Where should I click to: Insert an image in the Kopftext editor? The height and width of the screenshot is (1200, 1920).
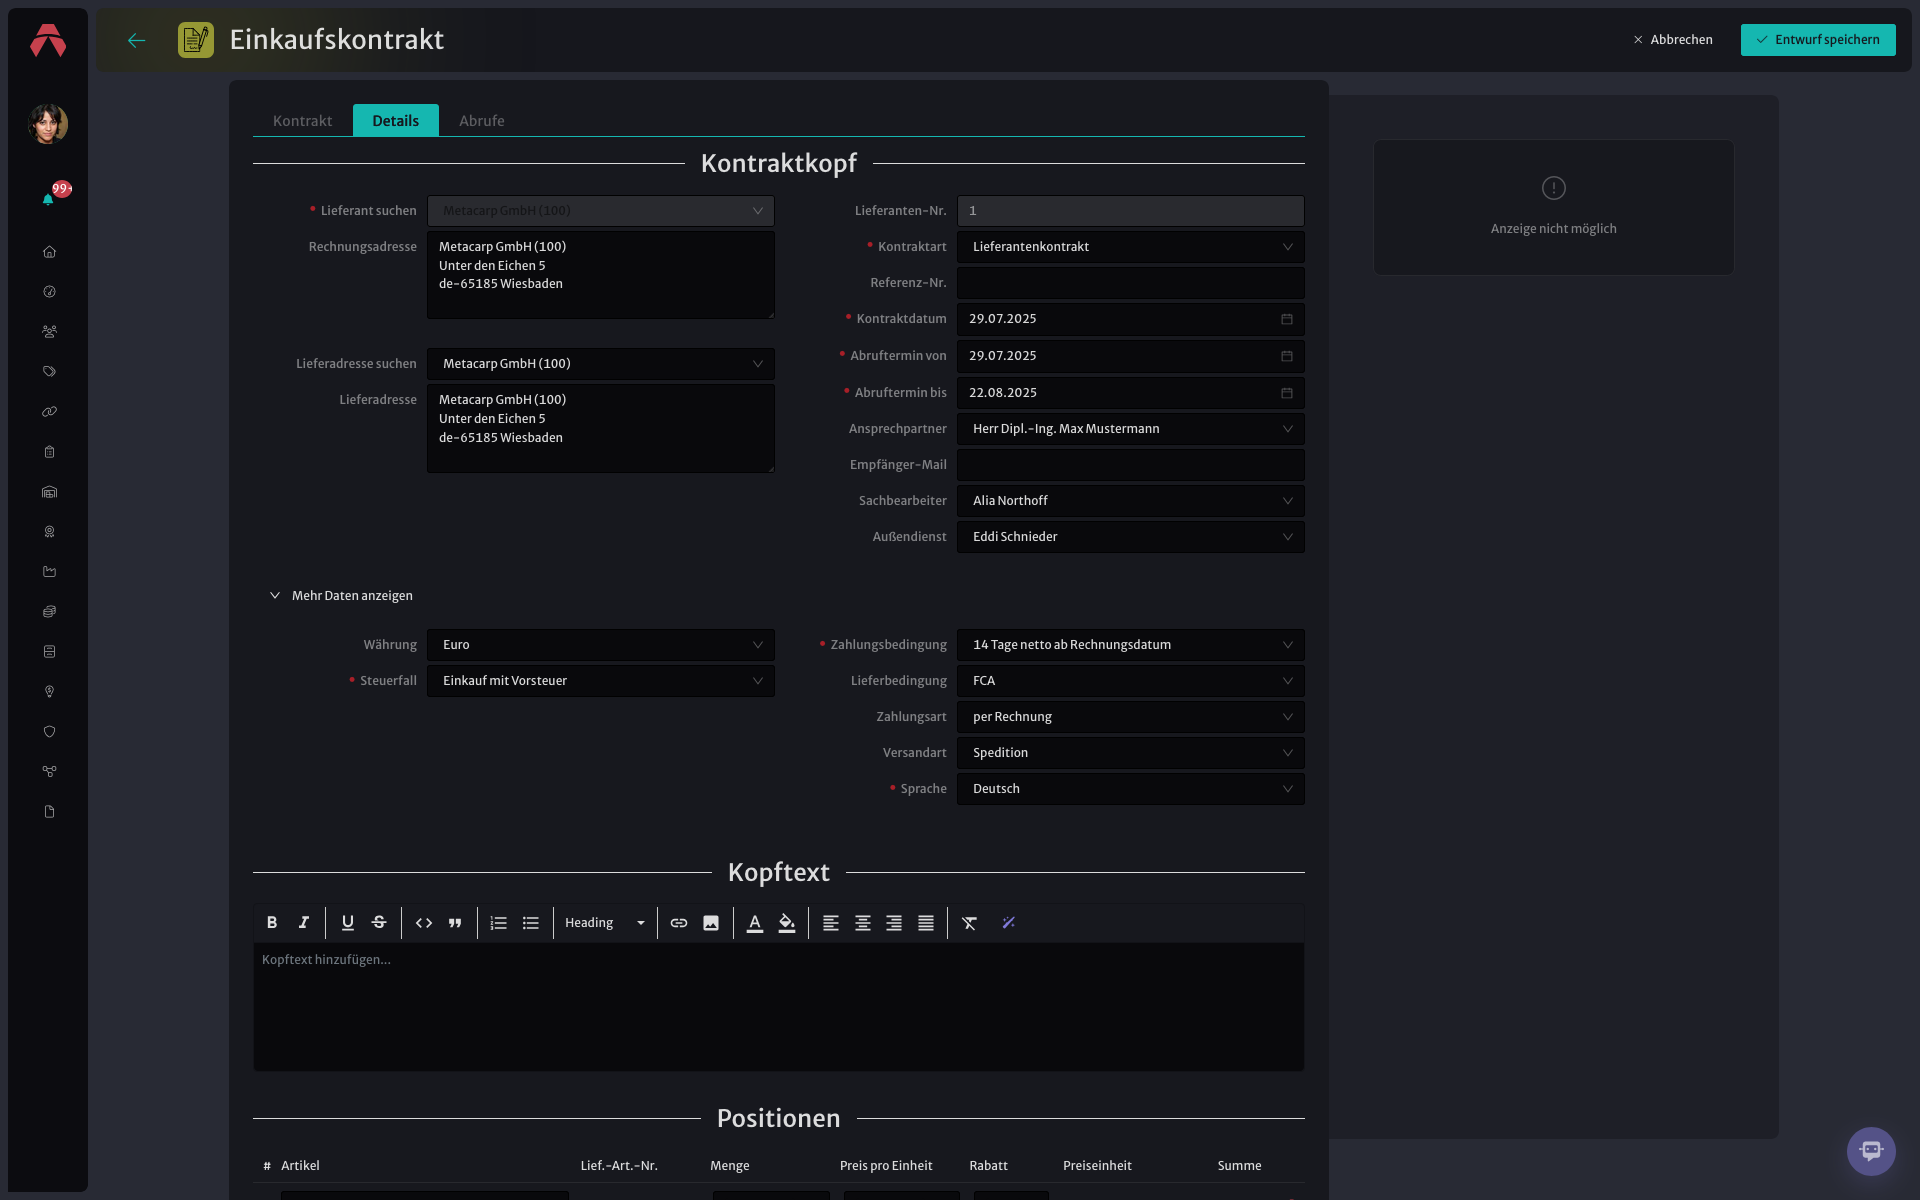coord(711,923)
